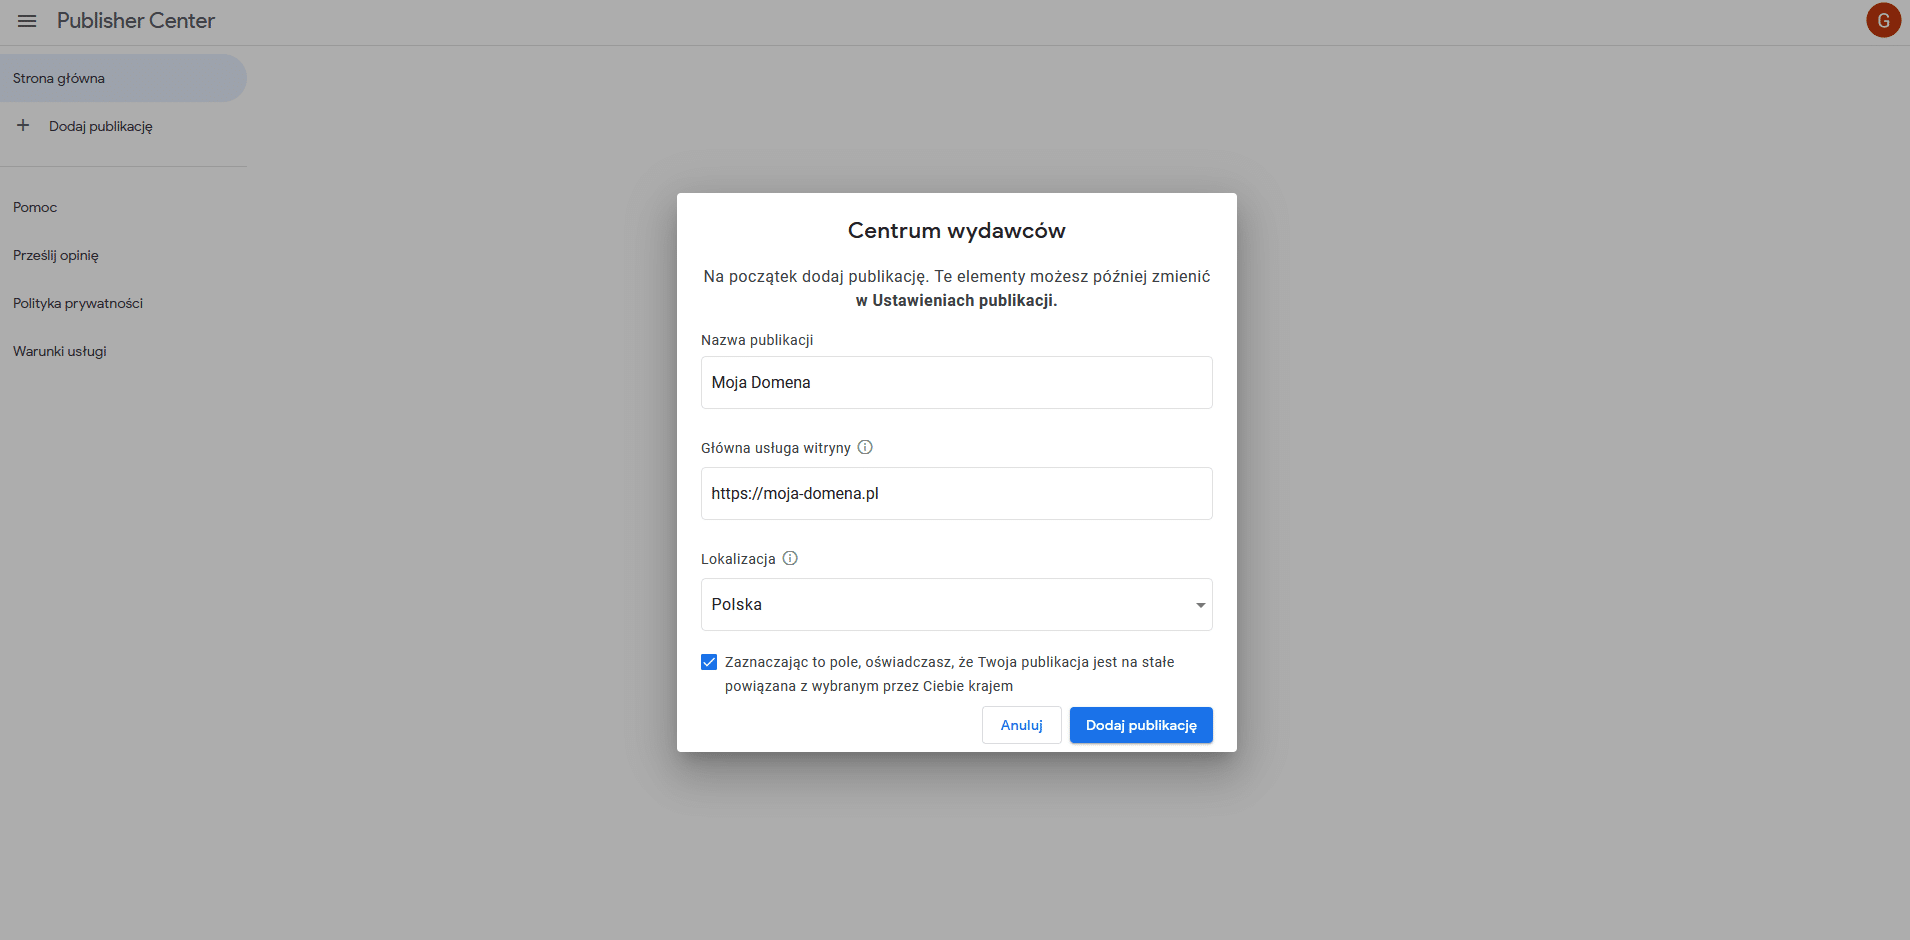Open Polityka prywatności link
Screen dimensions: 1910x940
pos(78,303)
